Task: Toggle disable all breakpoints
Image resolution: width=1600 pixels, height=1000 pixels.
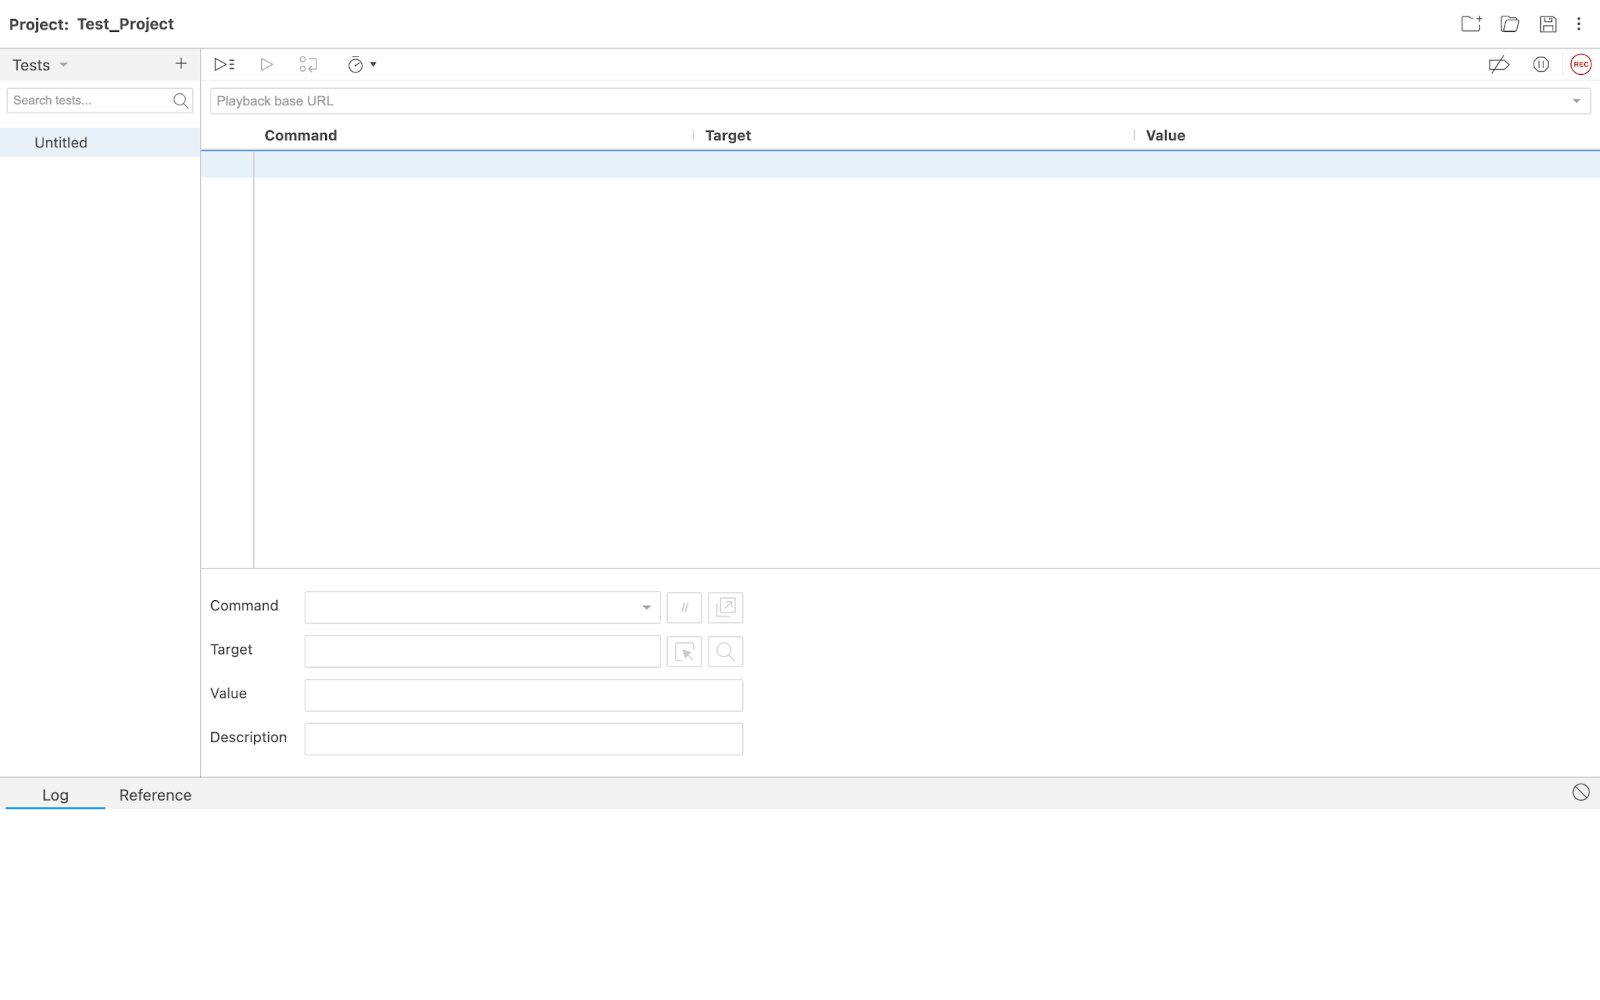Action: point(1498,64)
